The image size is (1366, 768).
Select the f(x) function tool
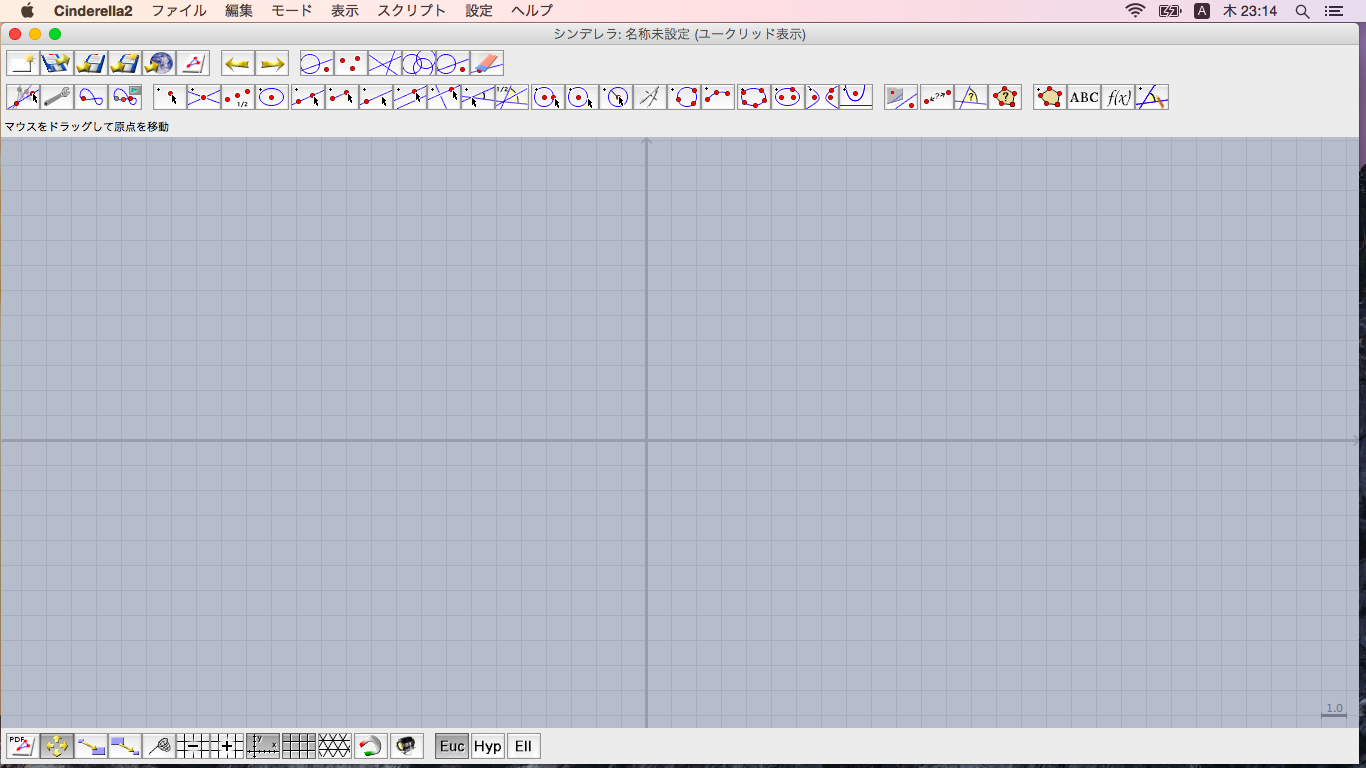click(x=1118, y=97)
